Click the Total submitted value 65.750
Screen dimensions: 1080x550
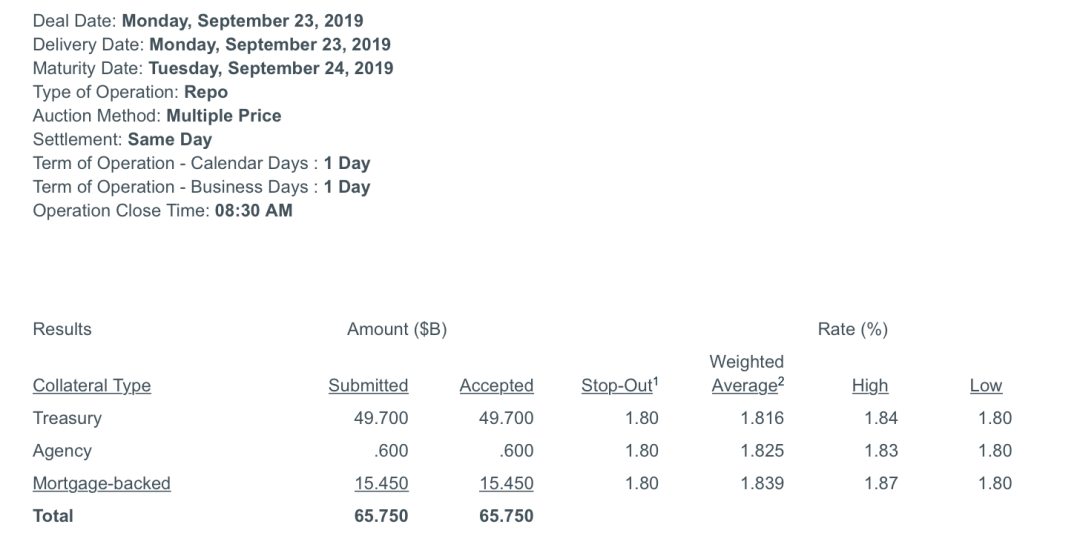pyautogui.click(x=381, y=516)
